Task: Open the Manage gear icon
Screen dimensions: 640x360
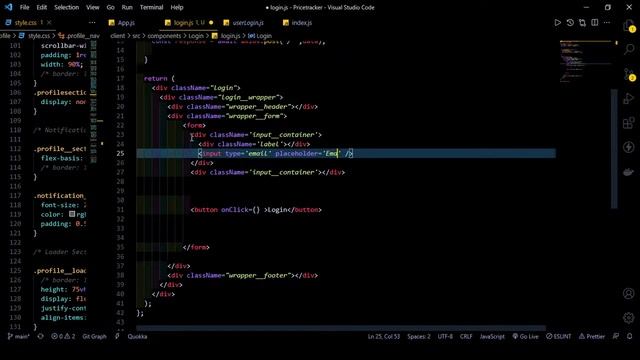Action: (629, 318)
